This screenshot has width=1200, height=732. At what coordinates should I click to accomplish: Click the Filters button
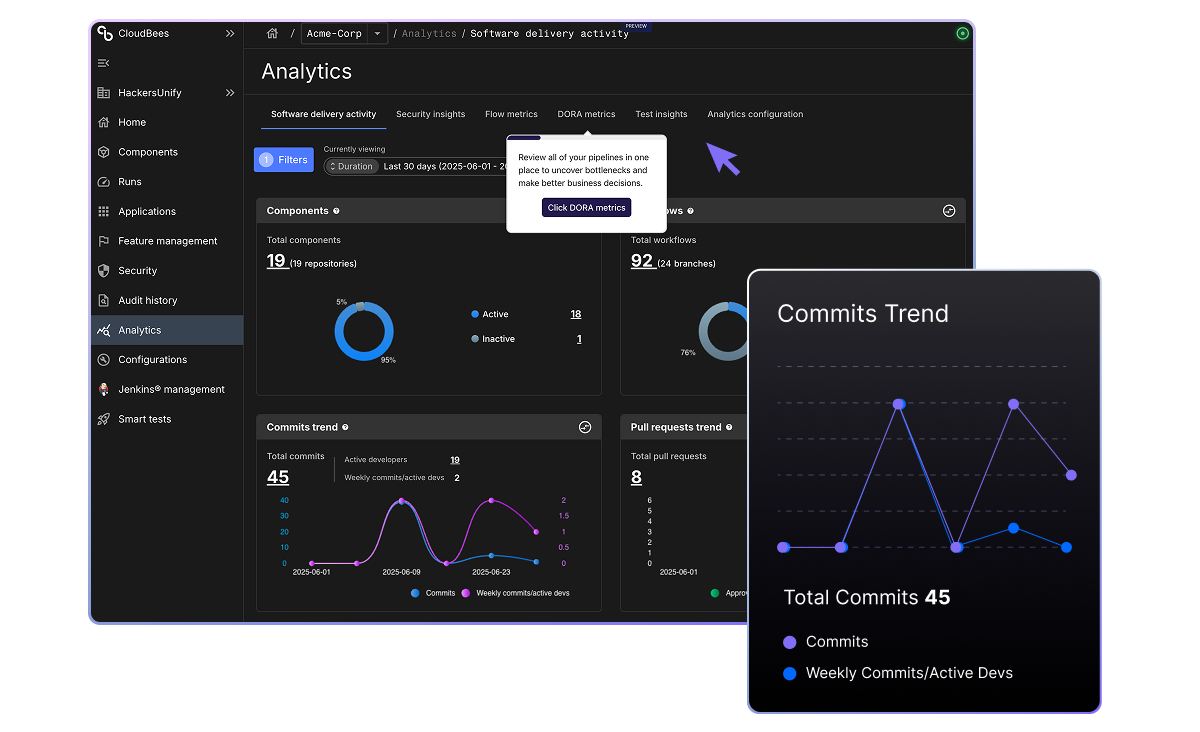coord(284,160)
